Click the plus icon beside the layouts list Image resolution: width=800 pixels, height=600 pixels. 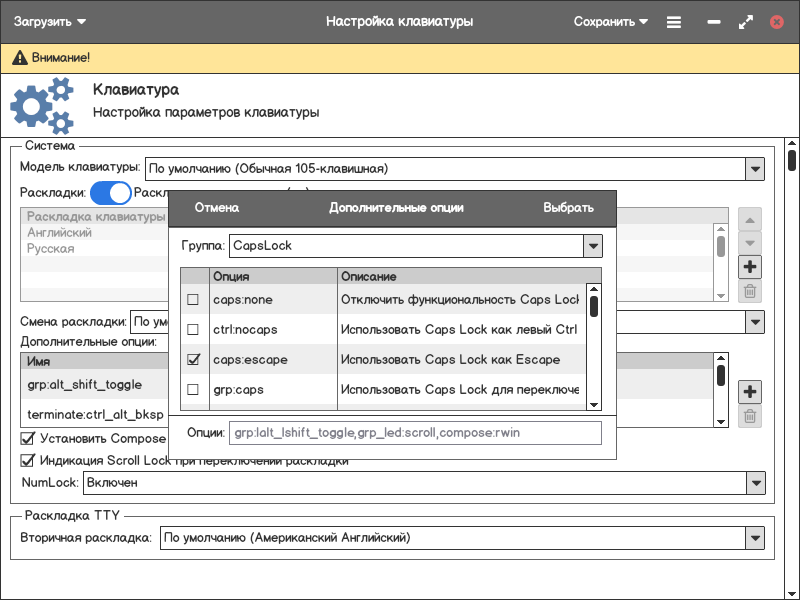[x=750, y=267]
